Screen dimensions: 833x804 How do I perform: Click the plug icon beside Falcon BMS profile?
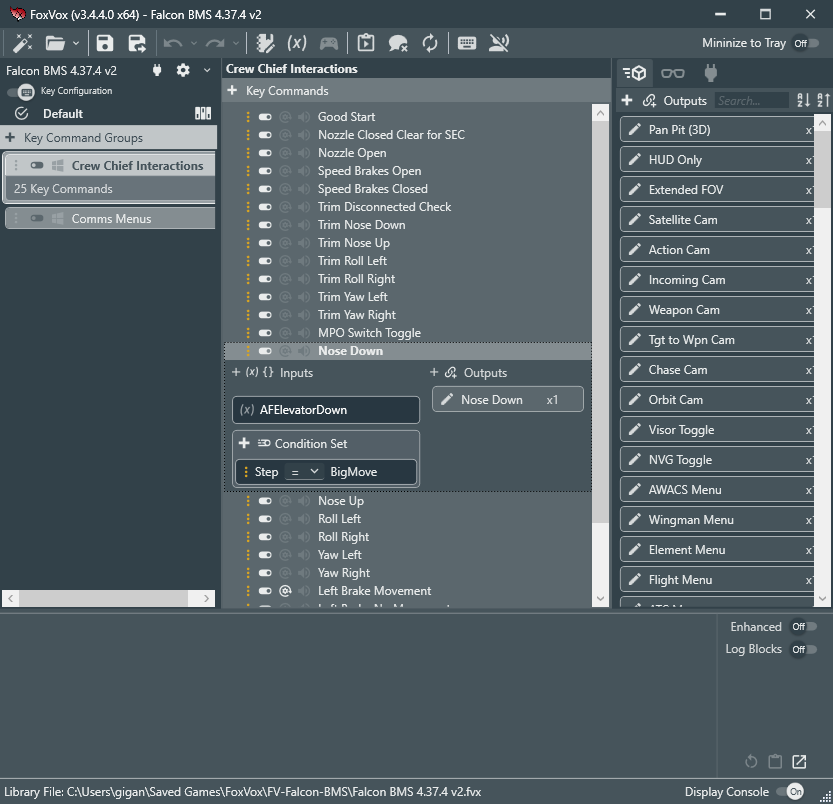coord(157,70)
